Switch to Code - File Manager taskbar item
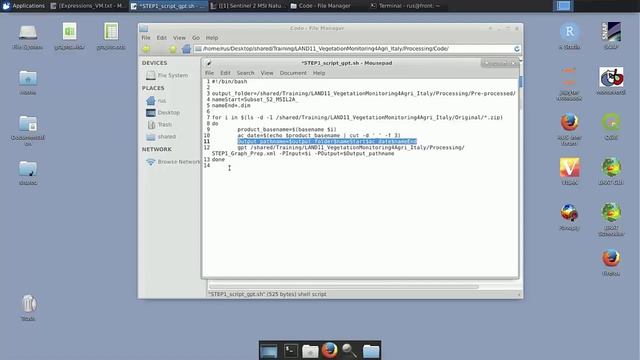This screenshot has width=640, height=360. pyautogui.click(x=326, y=6)
